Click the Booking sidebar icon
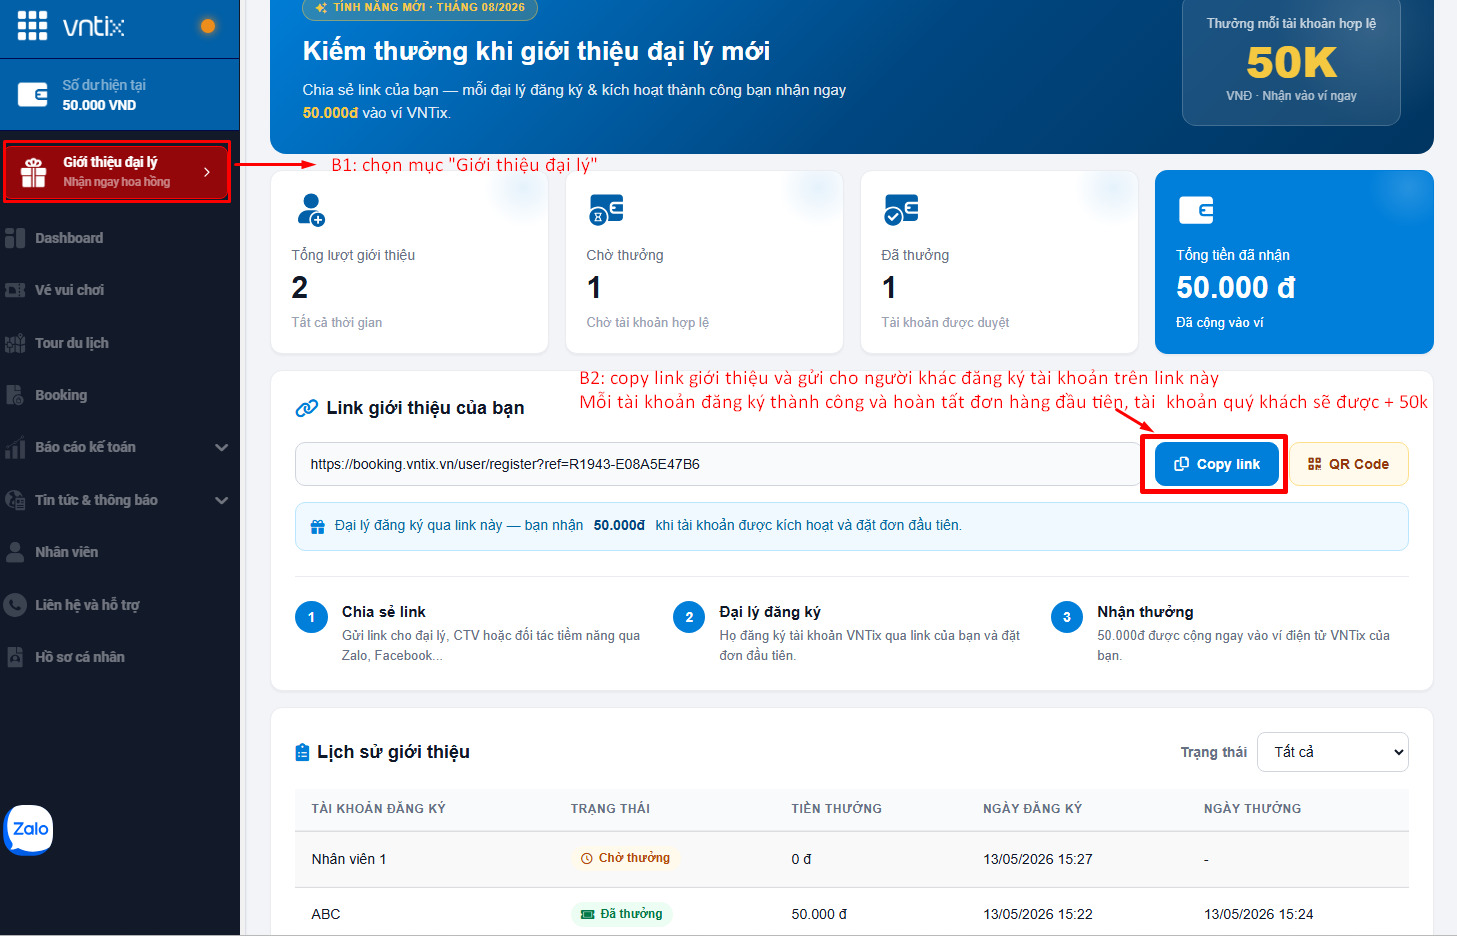1457x936 pixels. (x=15, y=395)
